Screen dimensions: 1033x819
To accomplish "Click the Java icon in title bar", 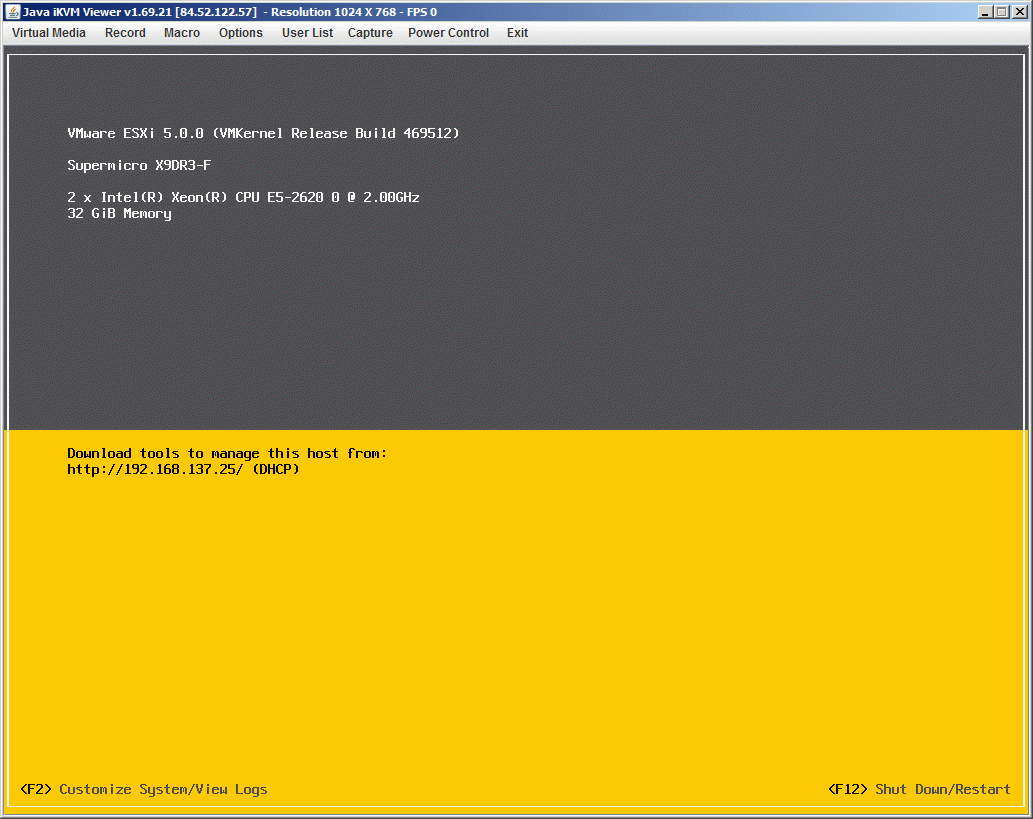I will click(13, 11).
